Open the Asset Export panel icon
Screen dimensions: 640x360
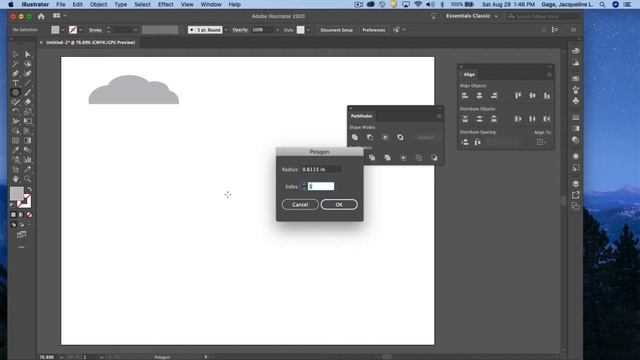pyautogui.click(x=576, y=195)
